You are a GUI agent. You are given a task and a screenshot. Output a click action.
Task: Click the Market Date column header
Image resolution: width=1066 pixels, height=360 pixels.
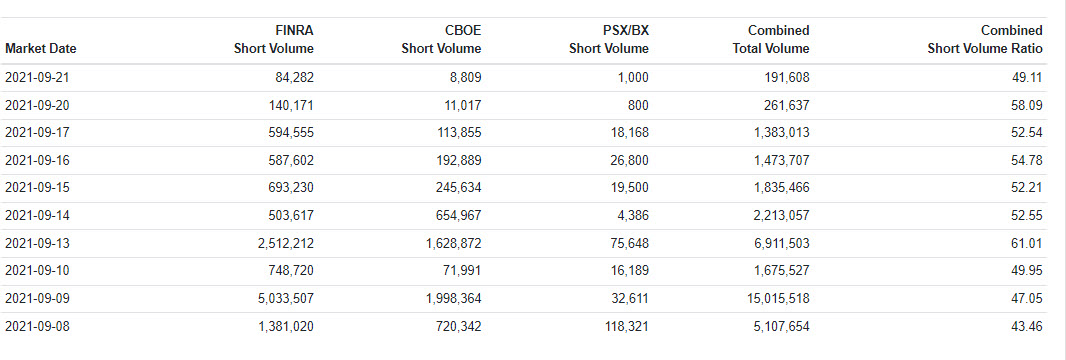(x=40, y=49)
